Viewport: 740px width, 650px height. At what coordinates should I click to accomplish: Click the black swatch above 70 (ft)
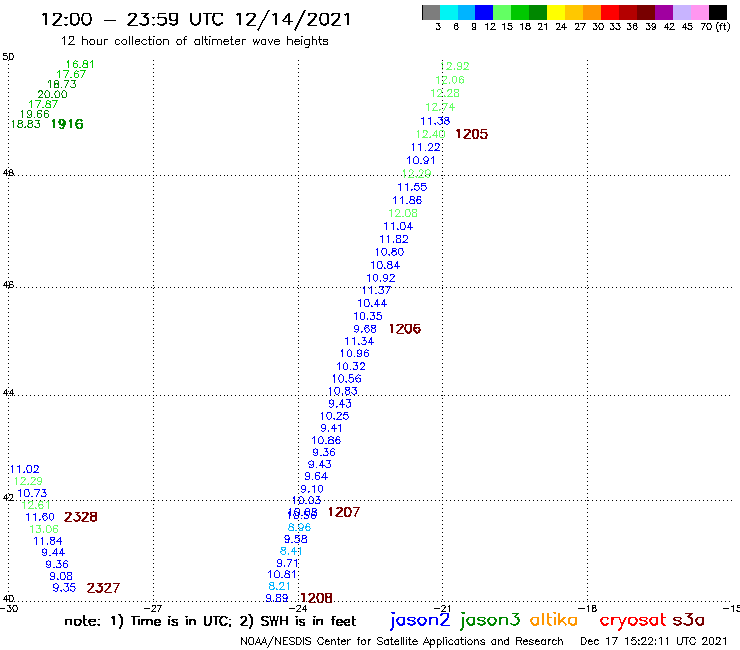[717, 12]
